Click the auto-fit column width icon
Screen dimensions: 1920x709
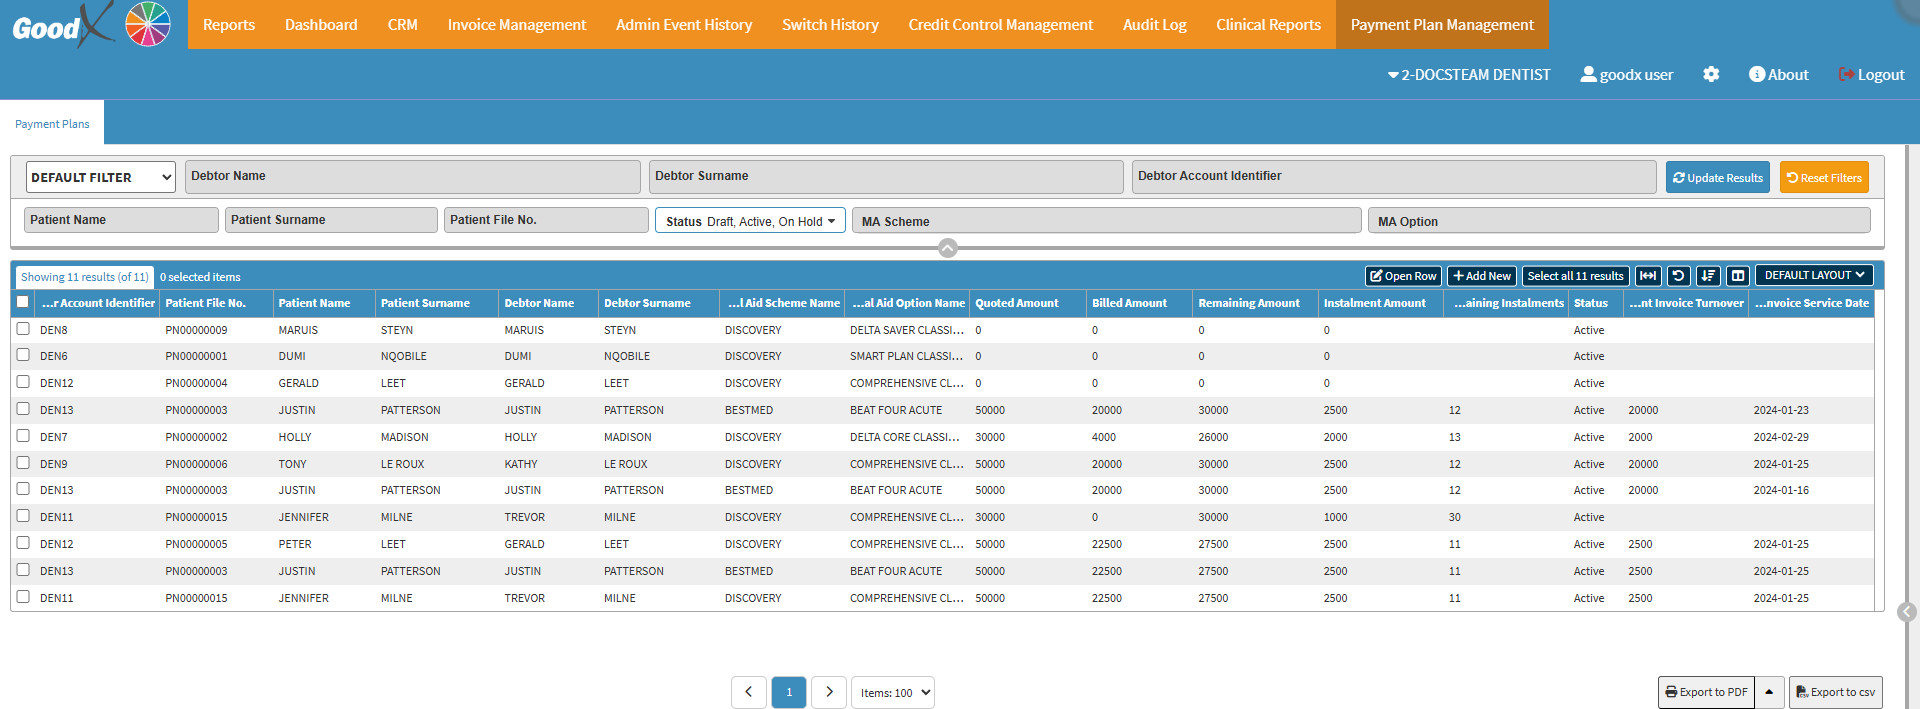1648,276
